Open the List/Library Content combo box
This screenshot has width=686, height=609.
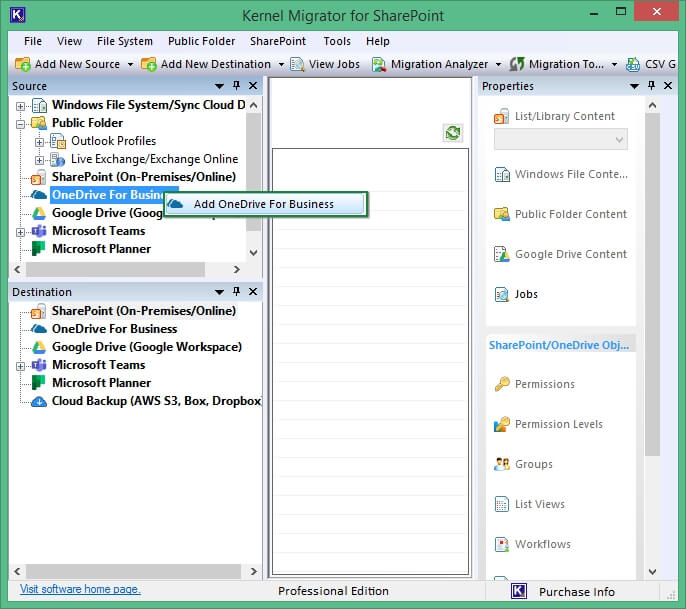point(561,140)
